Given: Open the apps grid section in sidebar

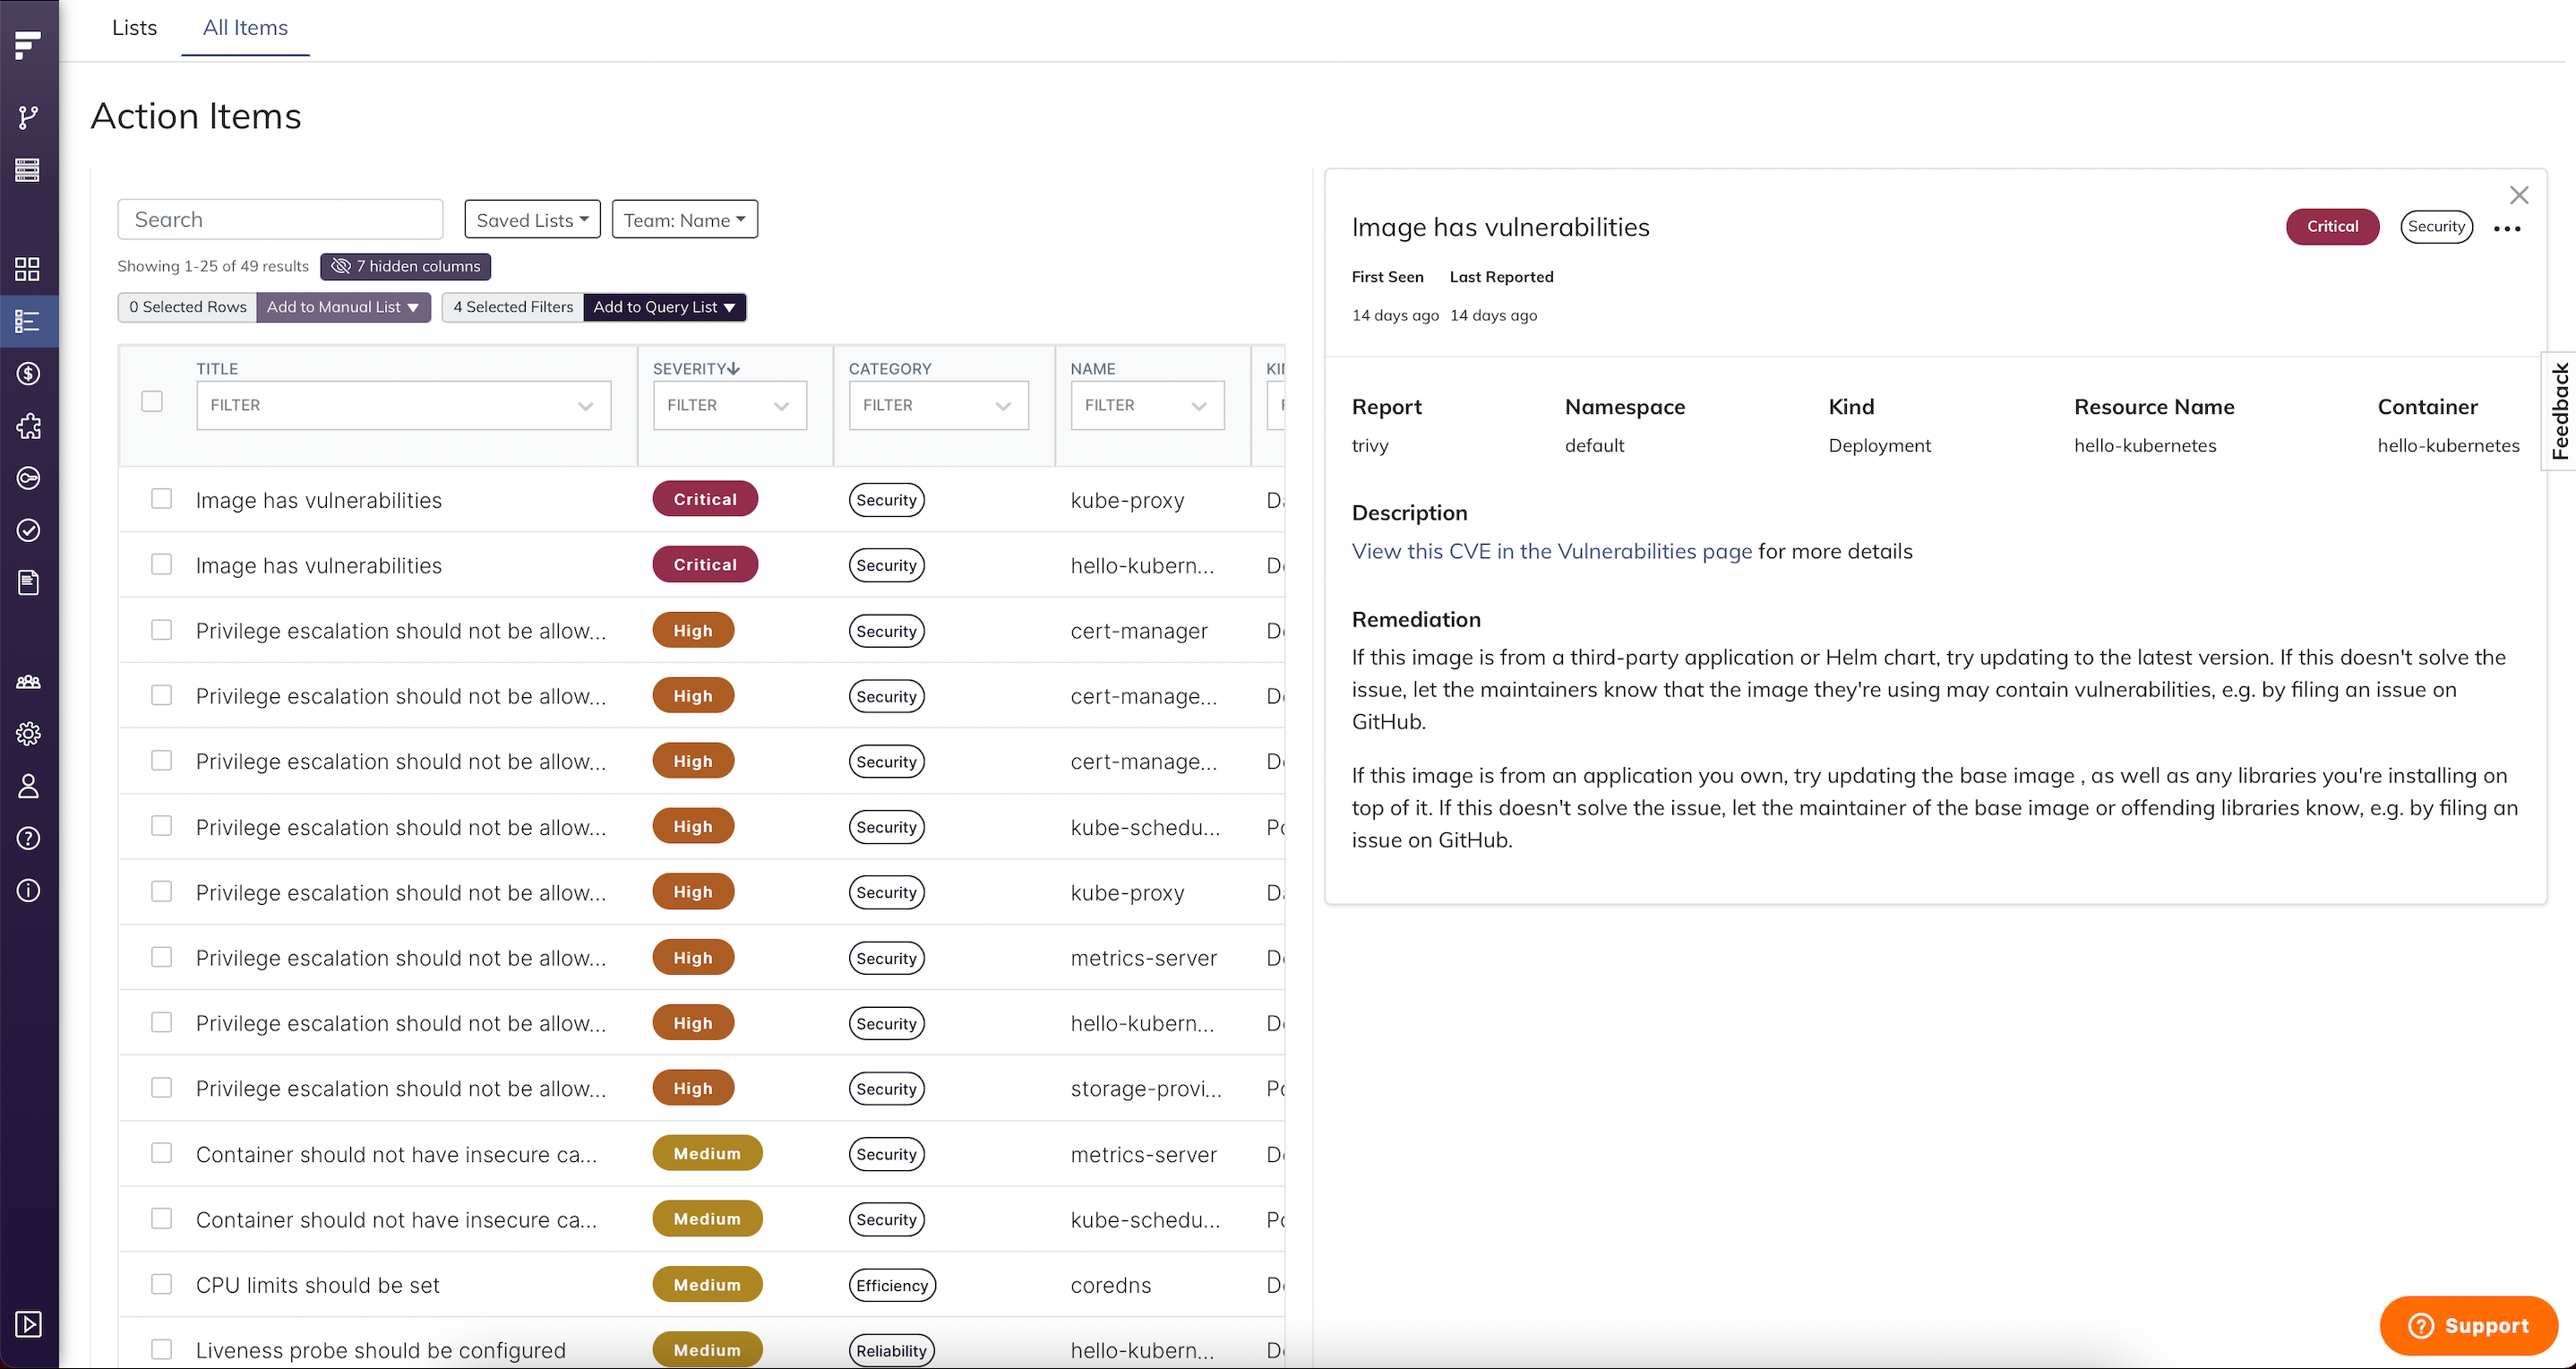Looking at the screenshot, I should point(28,268).
